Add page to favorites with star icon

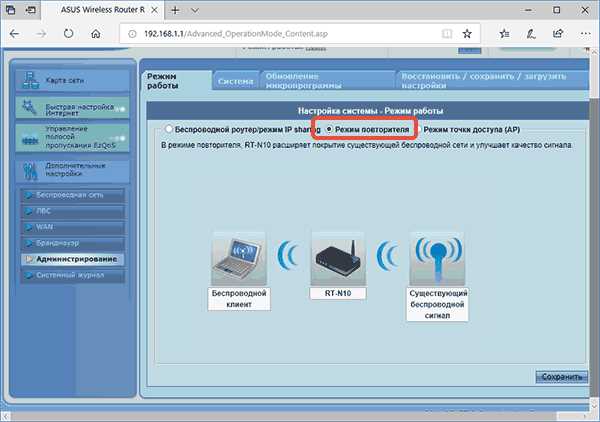(467, 34)
